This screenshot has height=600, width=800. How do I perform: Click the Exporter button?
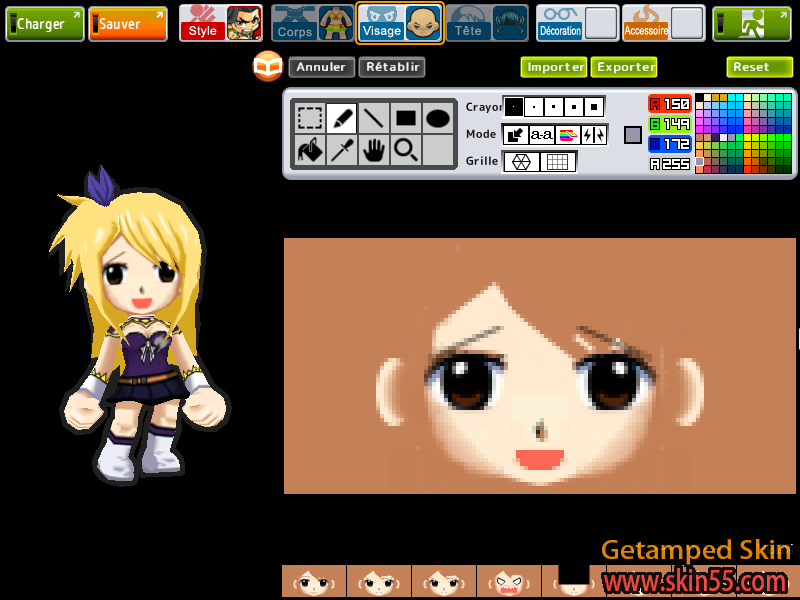(624, 67)
